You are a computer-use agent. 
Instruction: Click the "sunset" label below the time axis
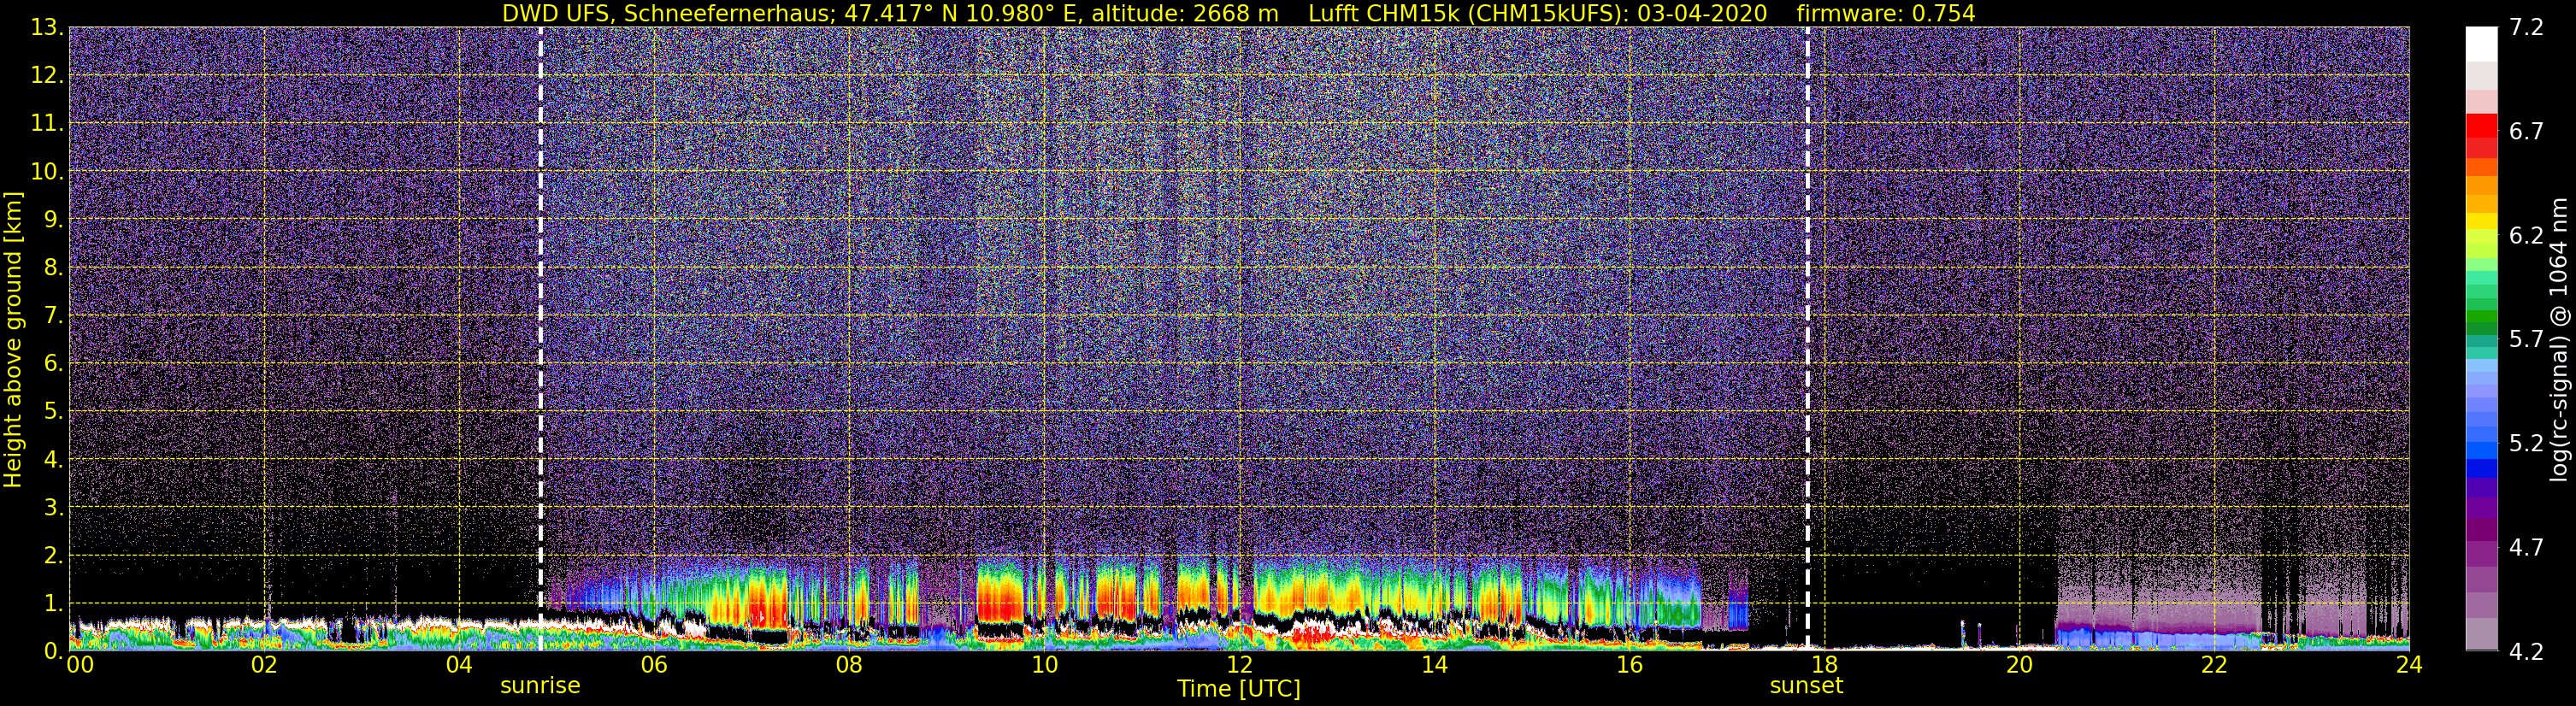pos(1806,686)
